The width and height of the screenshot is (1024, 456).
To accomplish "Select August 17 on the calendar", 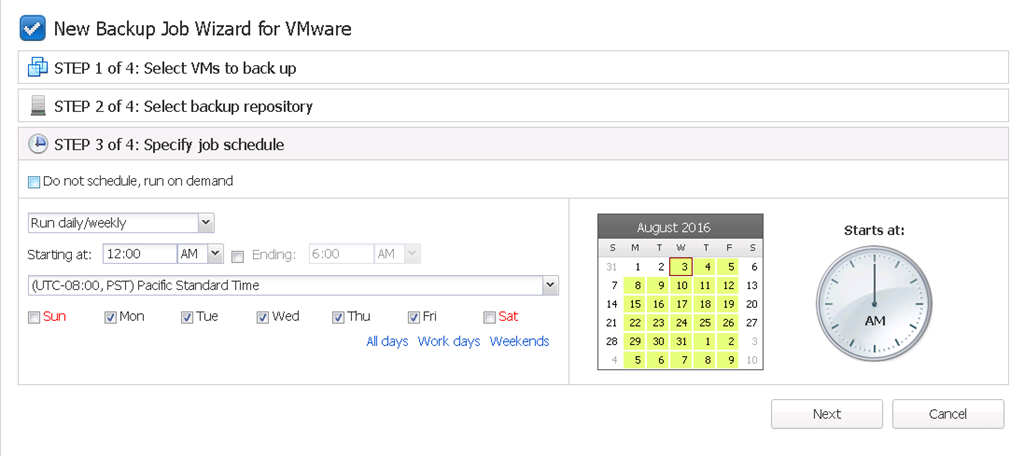I will coord(682,304).
